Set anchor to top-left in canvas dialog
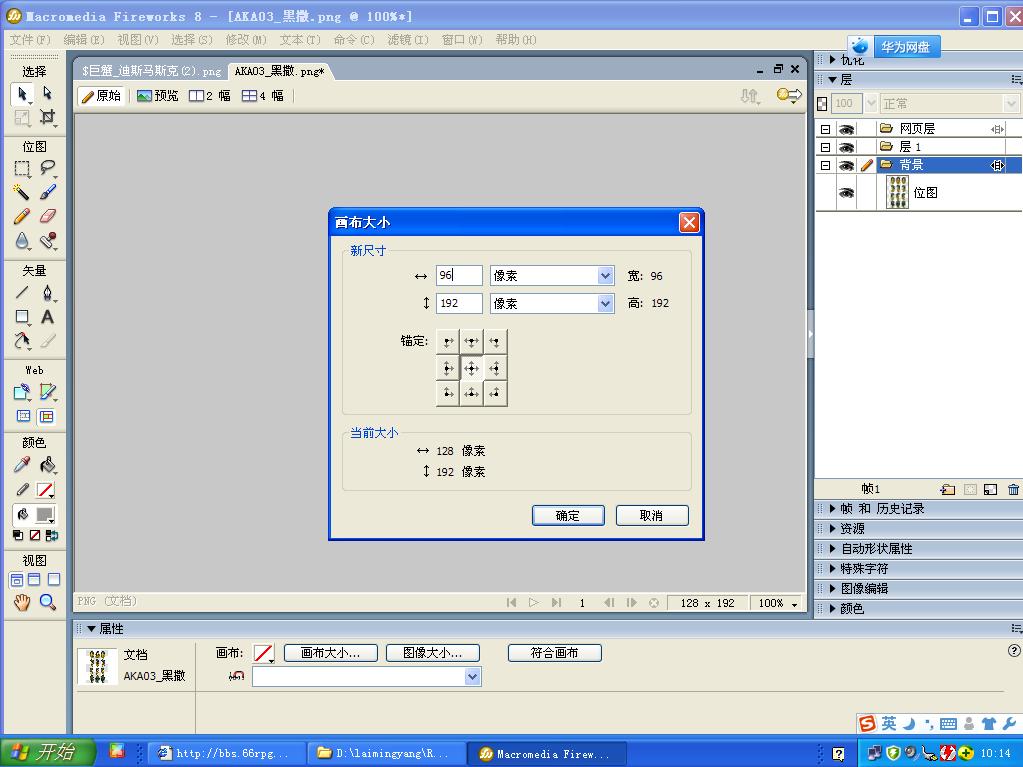 point(448,342)
